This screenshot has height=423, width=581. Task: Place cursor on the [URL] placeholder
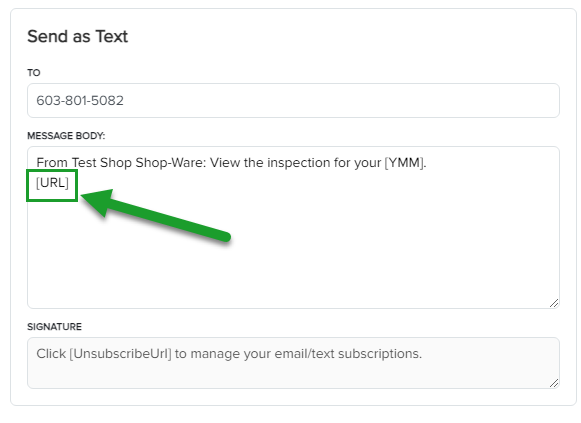point(52,183)
